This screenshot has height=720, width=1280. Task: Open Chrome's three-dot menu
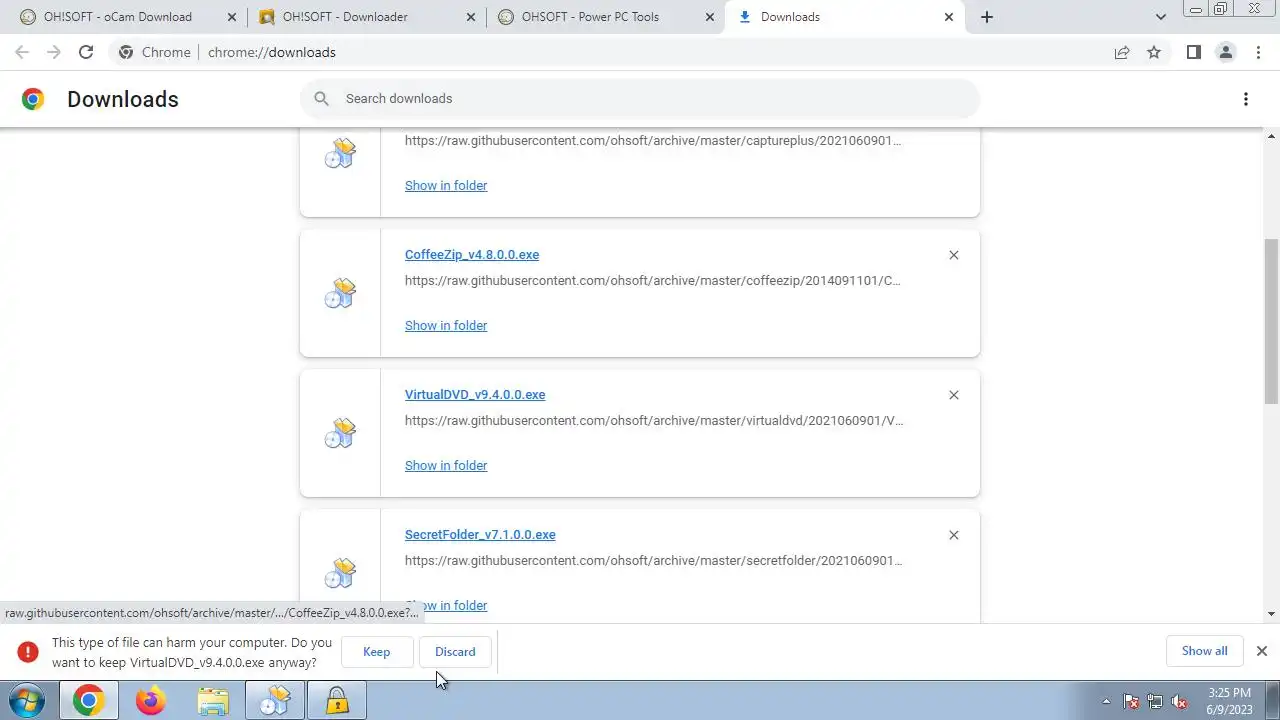point(1258,52)
